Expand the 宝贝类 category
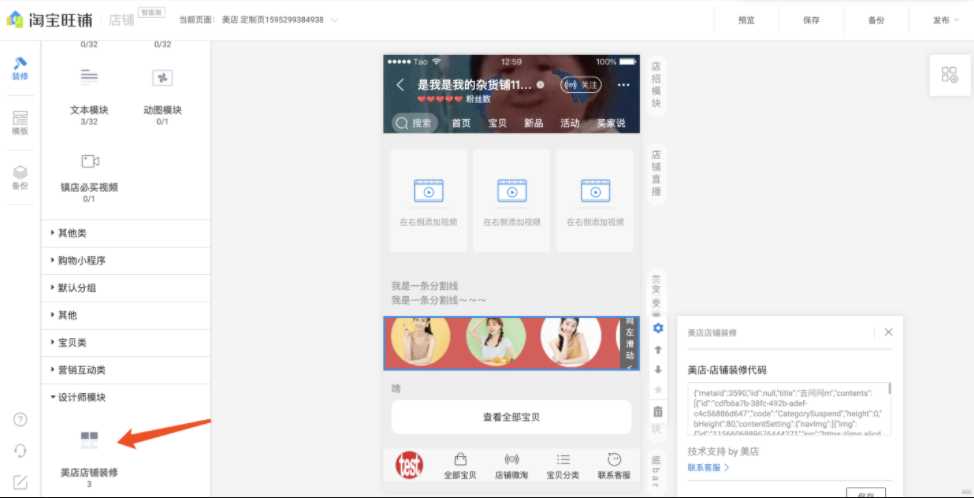This screenshot has width=974, height=498. (72, 343)
